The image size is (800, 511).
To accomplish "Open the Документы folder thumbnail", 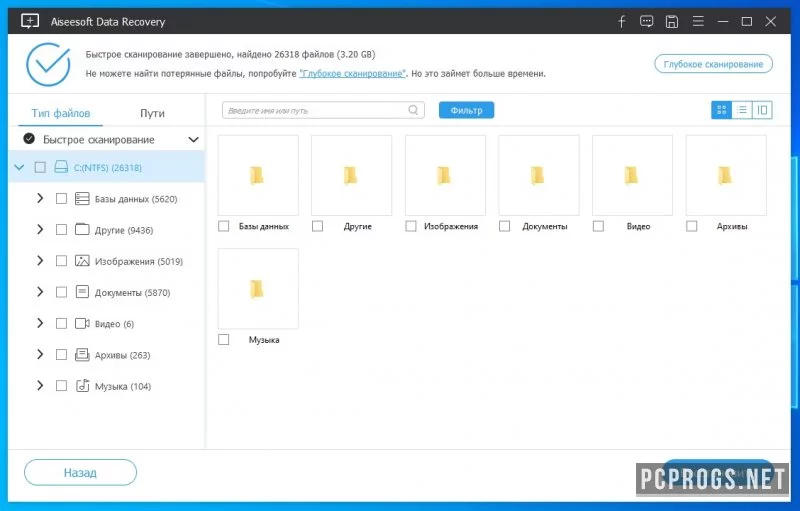I will pyautogui.click(x=539, y=175).
